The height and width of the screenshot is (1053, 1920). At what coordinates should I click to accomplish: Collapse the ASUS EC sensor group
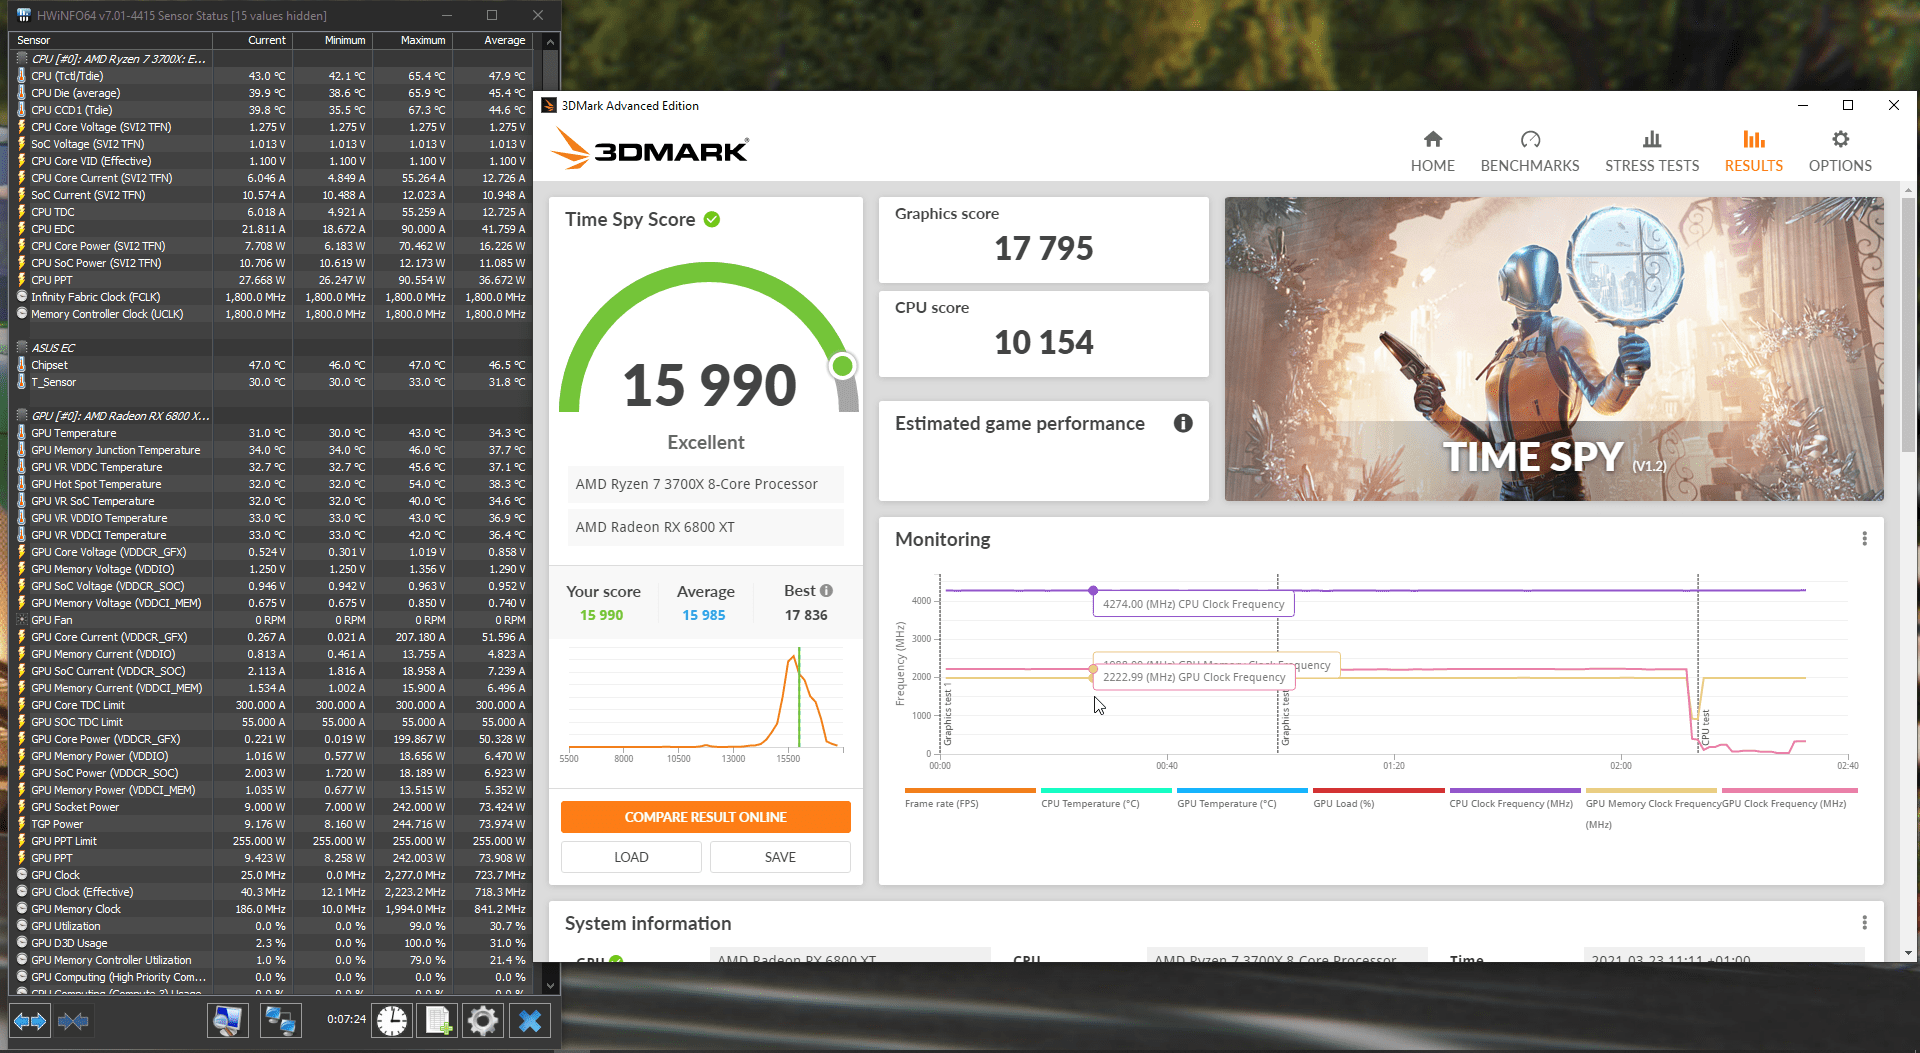[22, 348]
